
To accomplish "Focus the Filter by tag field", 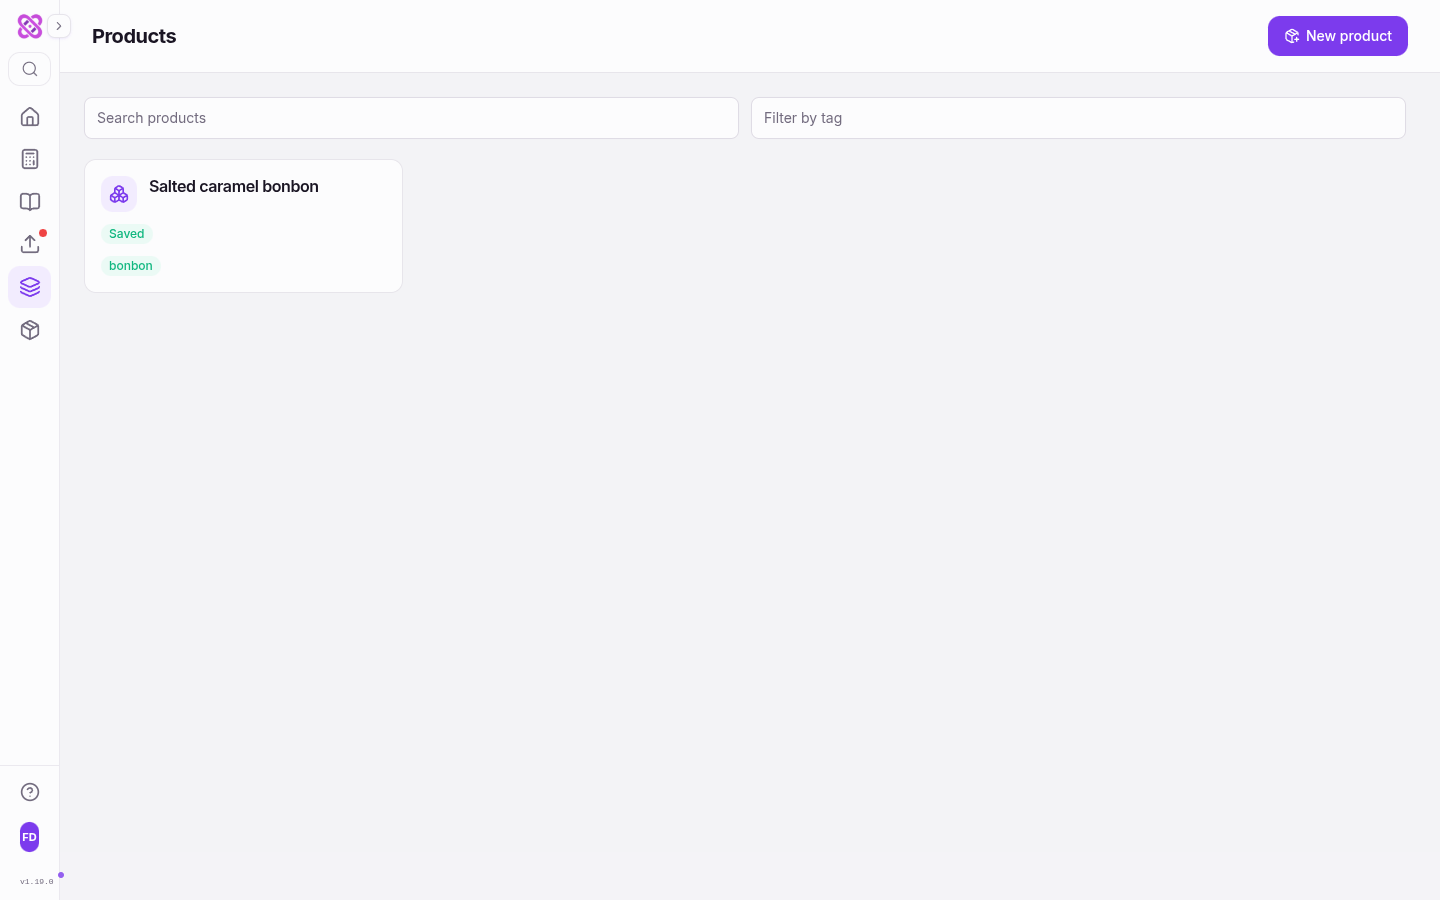I will [x=1078, y=118].
